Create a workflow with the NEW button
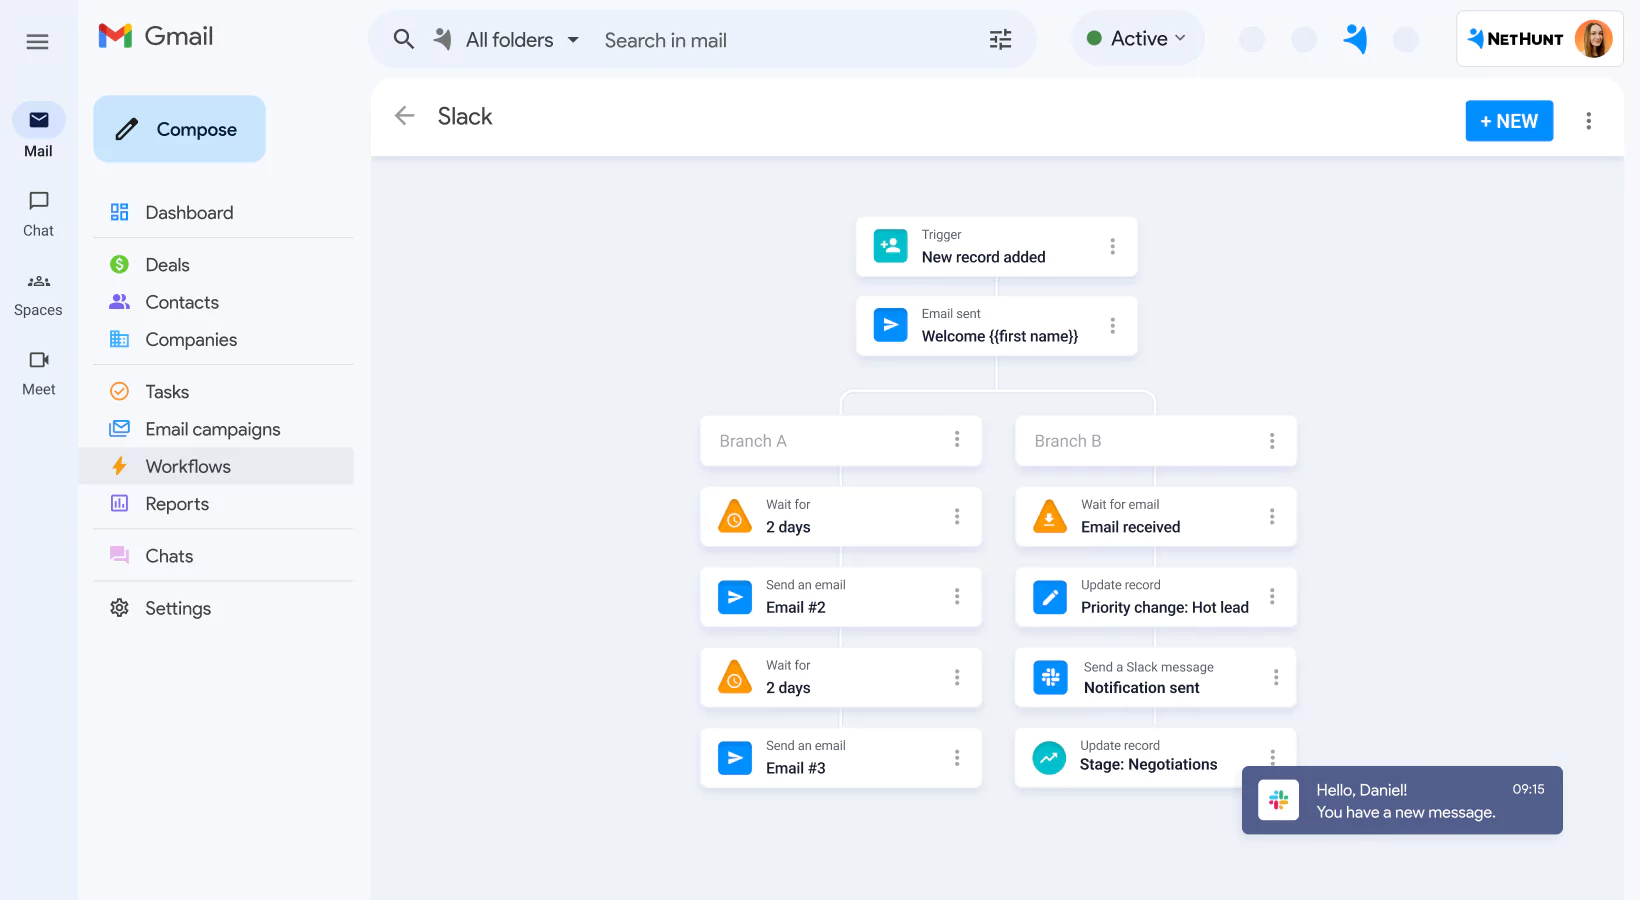Image resolution: width=1640 pixels, height=900 pixels. coord(1509,120)
